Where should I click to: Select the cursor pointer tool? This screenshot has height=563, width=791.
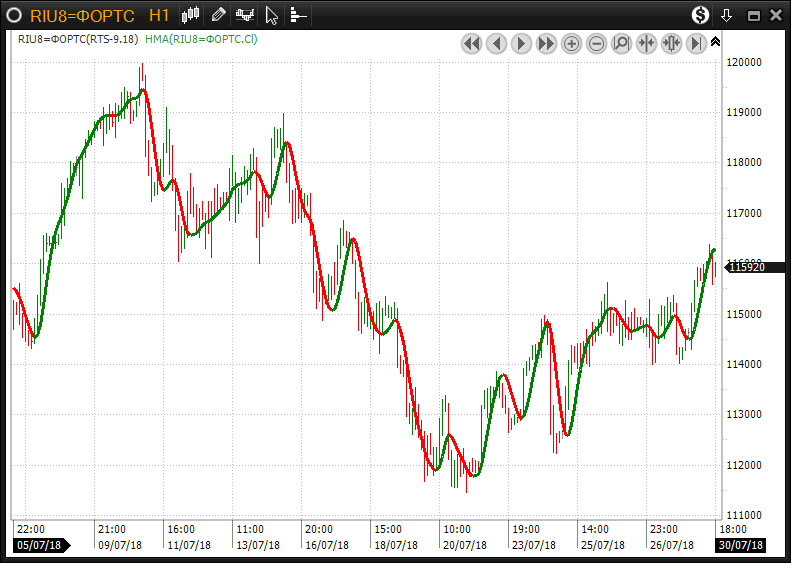coord(271,15)
